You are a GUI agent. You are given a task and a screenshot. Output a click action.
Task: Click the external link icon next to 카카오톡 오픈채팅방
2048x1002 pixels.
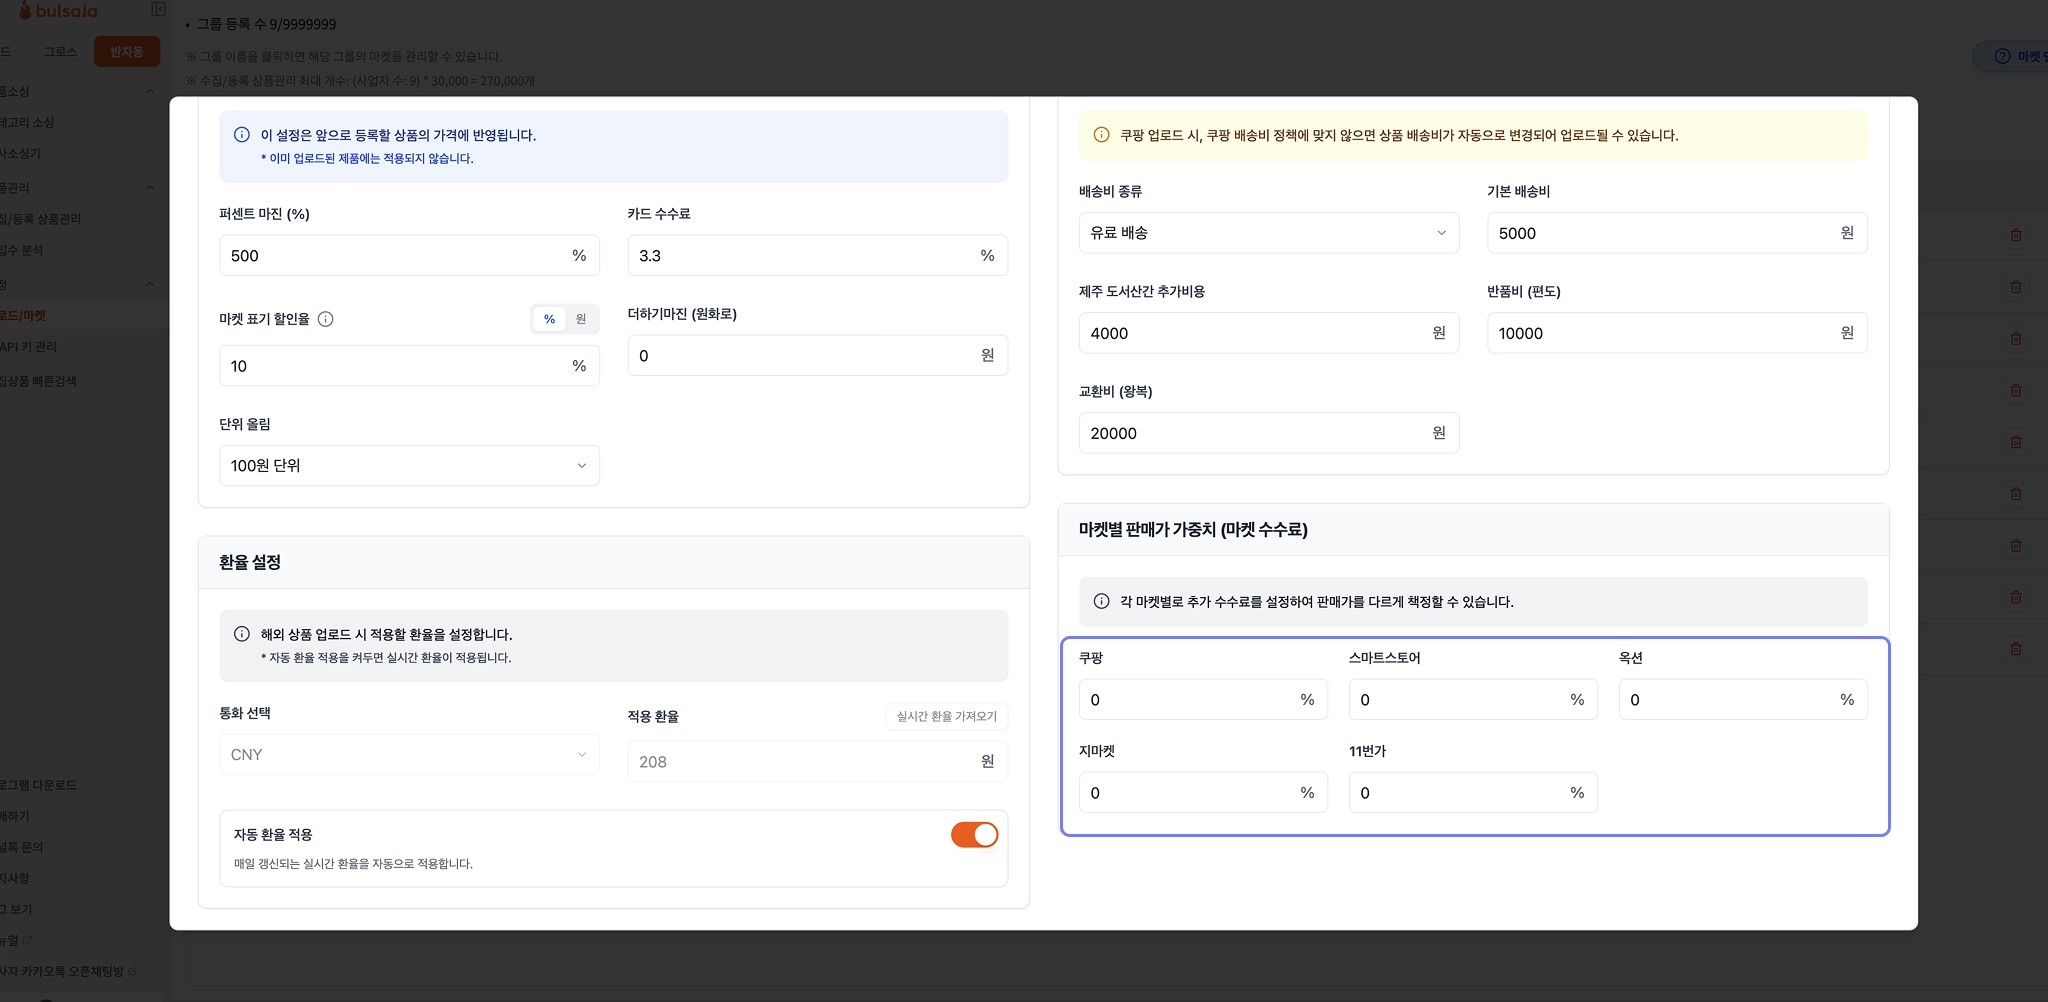coord(133,971)
